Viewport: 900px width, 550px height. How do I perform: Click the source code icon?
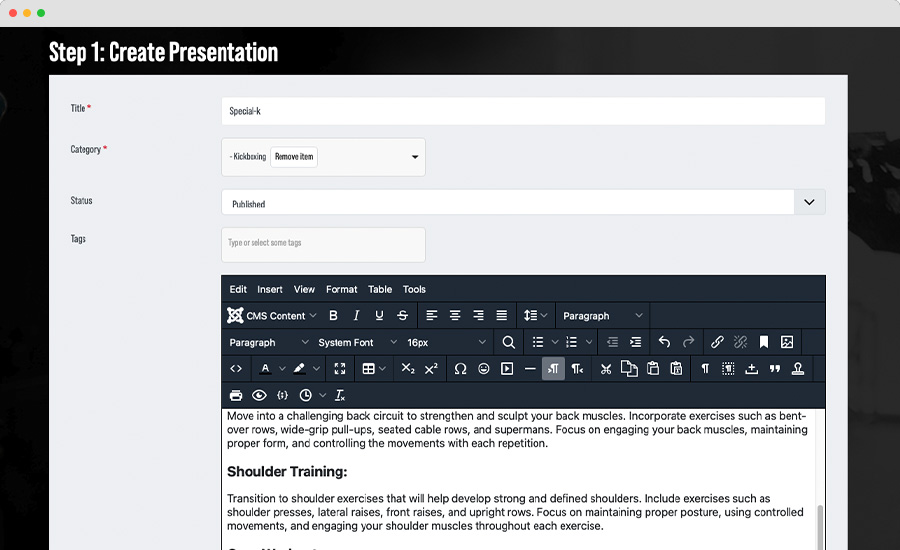pos(236,369)
